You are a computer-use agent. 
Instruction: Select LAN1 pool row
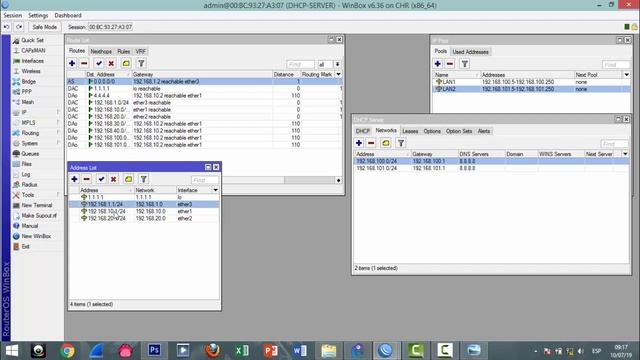click(531, 82)
